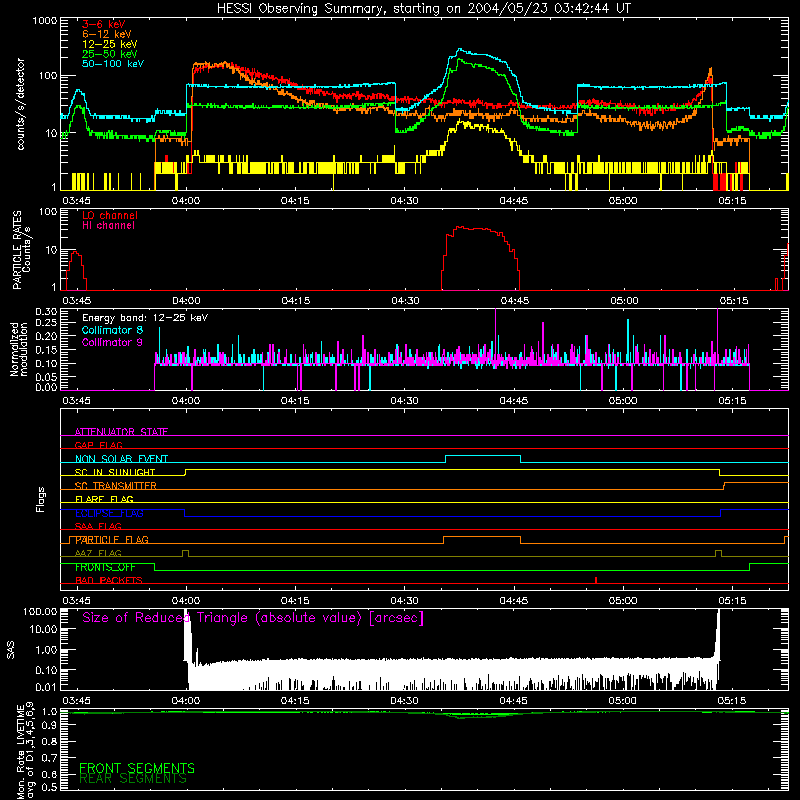The width and height of the screenshot is (800, 800).
Task: Click the Size of Reduced Triangle label
Action: coord(253,618)
